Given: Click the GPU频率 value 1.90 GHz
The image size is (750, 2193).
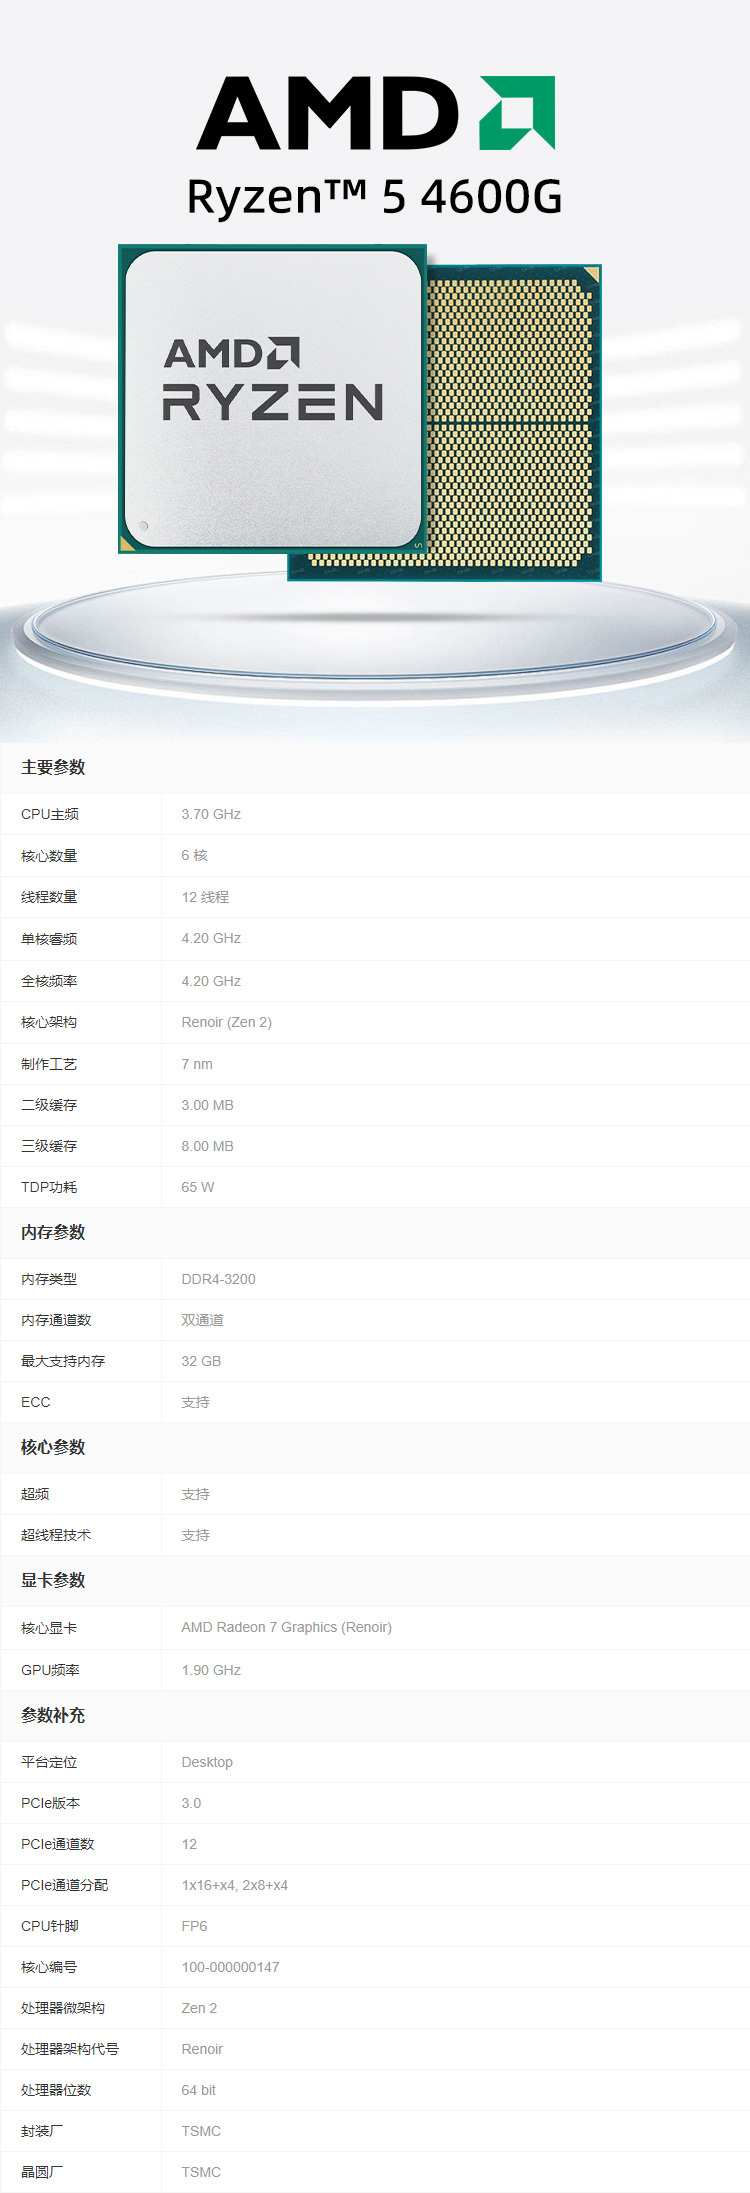Looking at the screenshot, I should click(211, 1670).
